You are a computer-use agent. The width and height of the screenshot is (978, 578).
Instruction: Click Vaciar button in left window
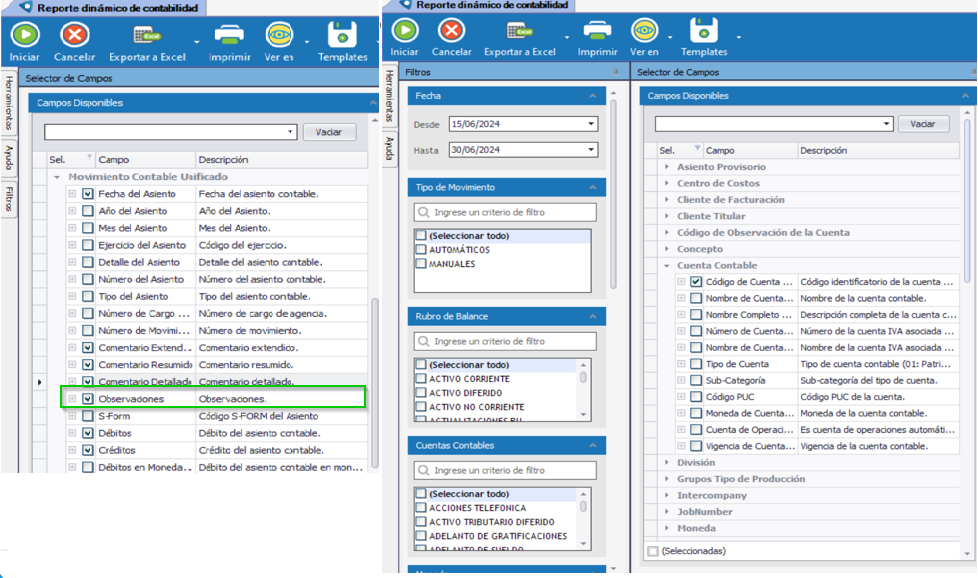click(330, 132)
